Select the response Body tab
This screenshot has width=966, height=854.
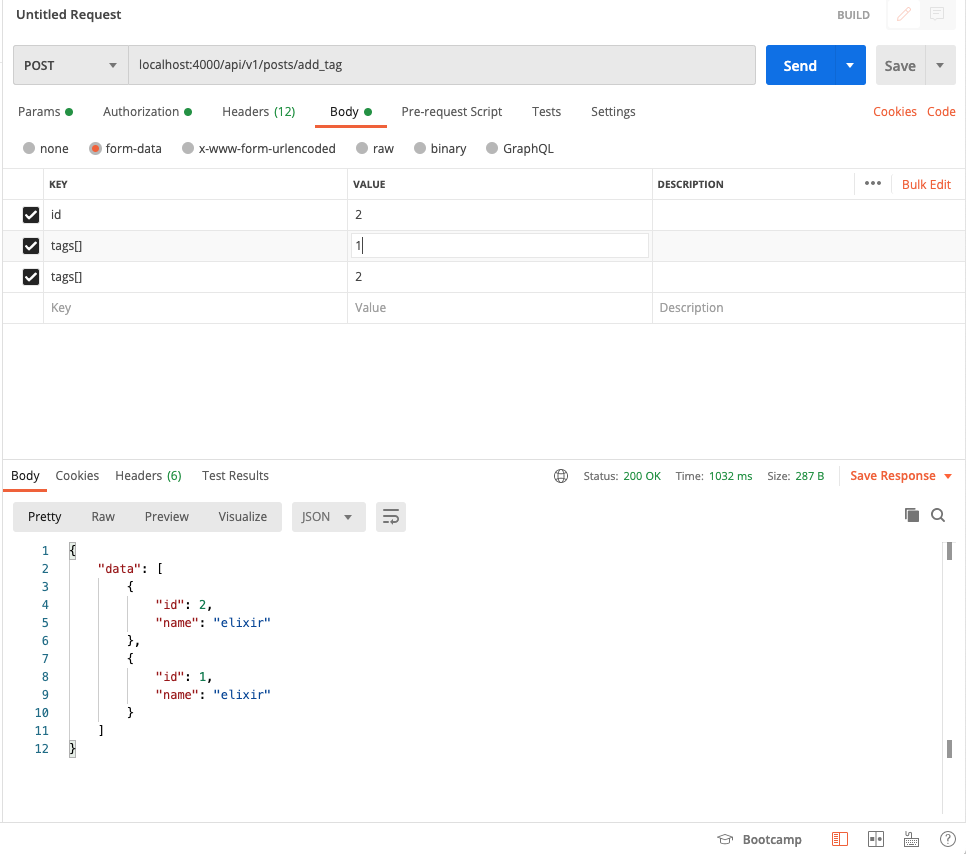(25, 476)
